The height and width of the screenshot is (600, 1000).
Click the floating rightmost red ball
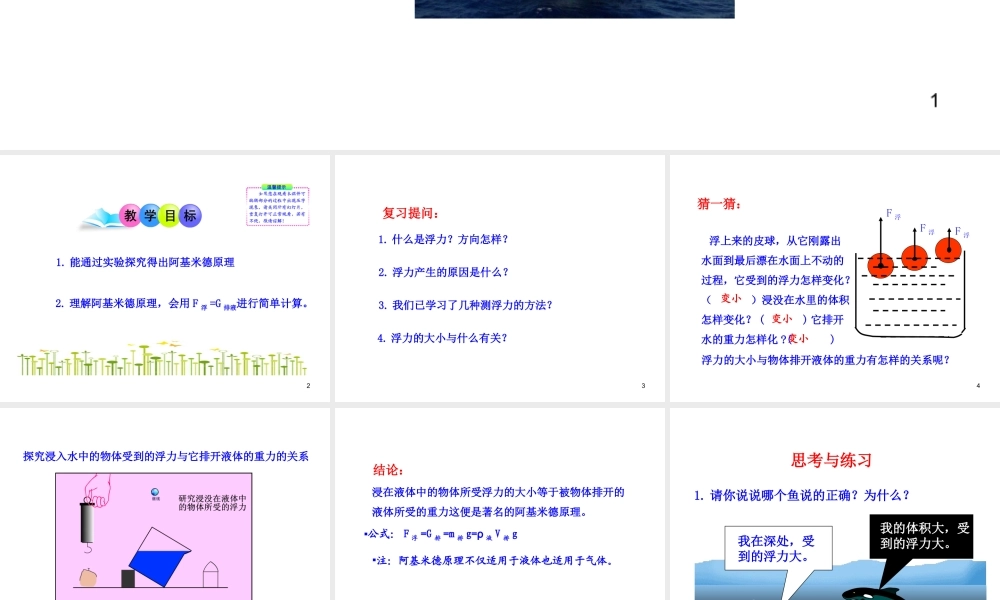tap(948, 249)
